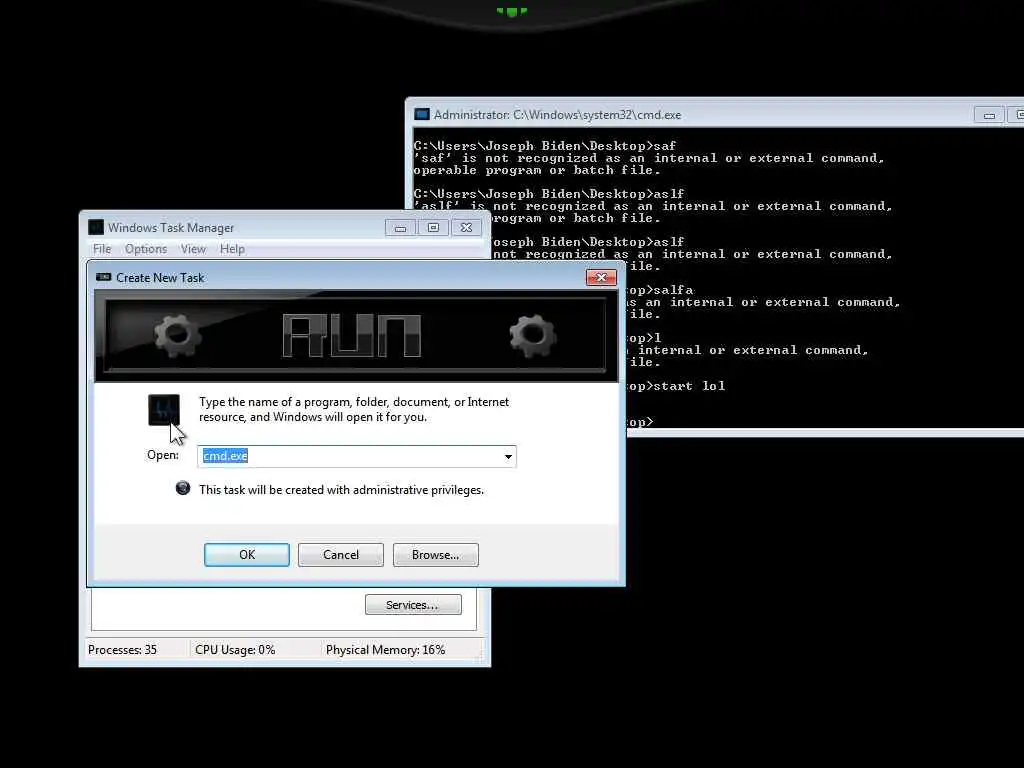This screenshot has width=1024, height=768.
Task: Minimize the Administrator cmd.exe window
Action: coord(989,116)
